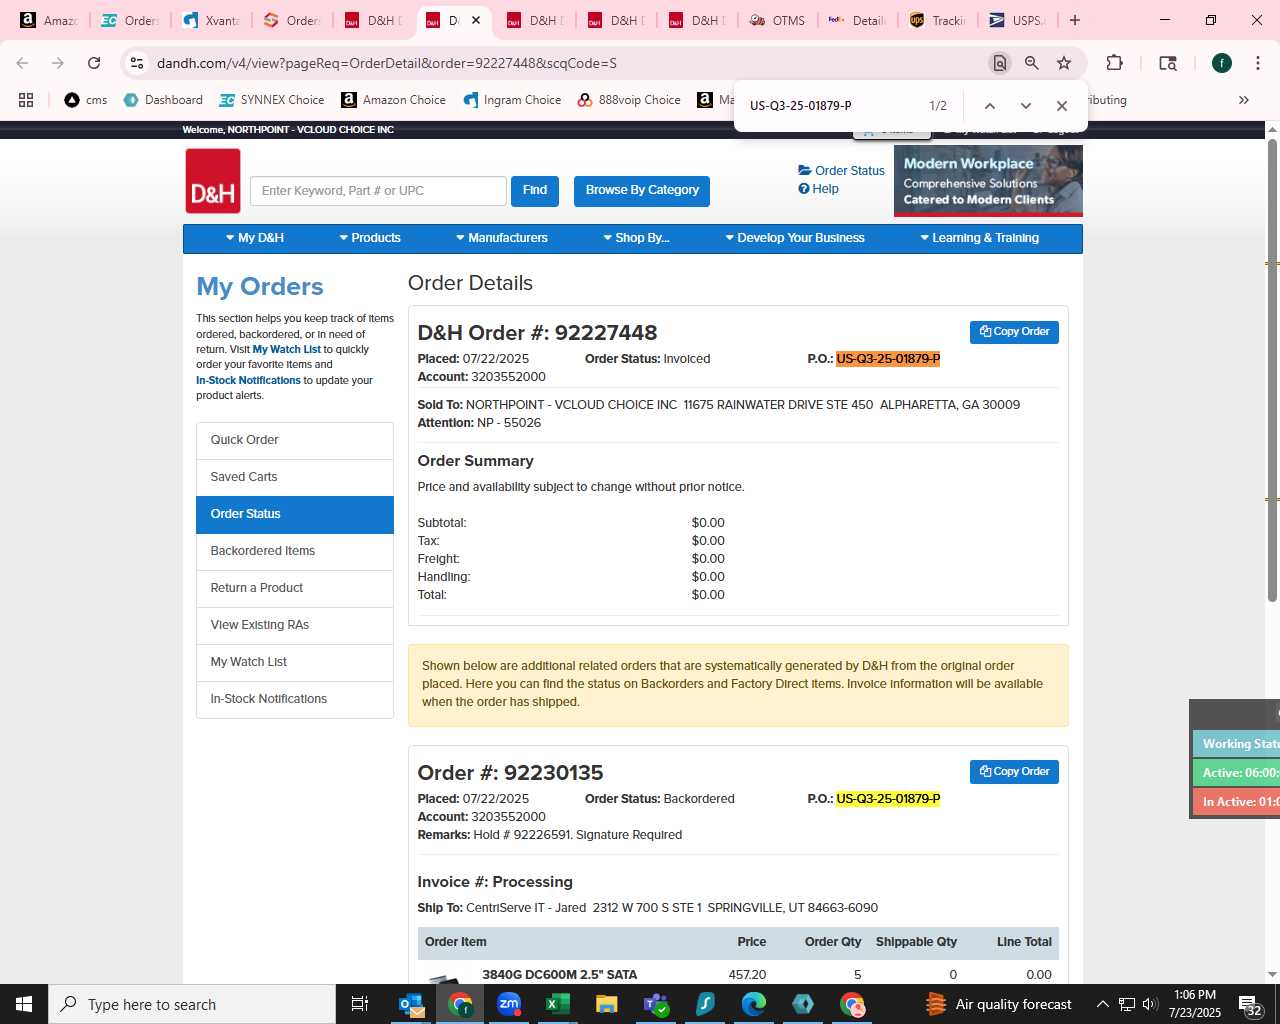Open Chrome profile avatar

click(x=1222, y=63)
